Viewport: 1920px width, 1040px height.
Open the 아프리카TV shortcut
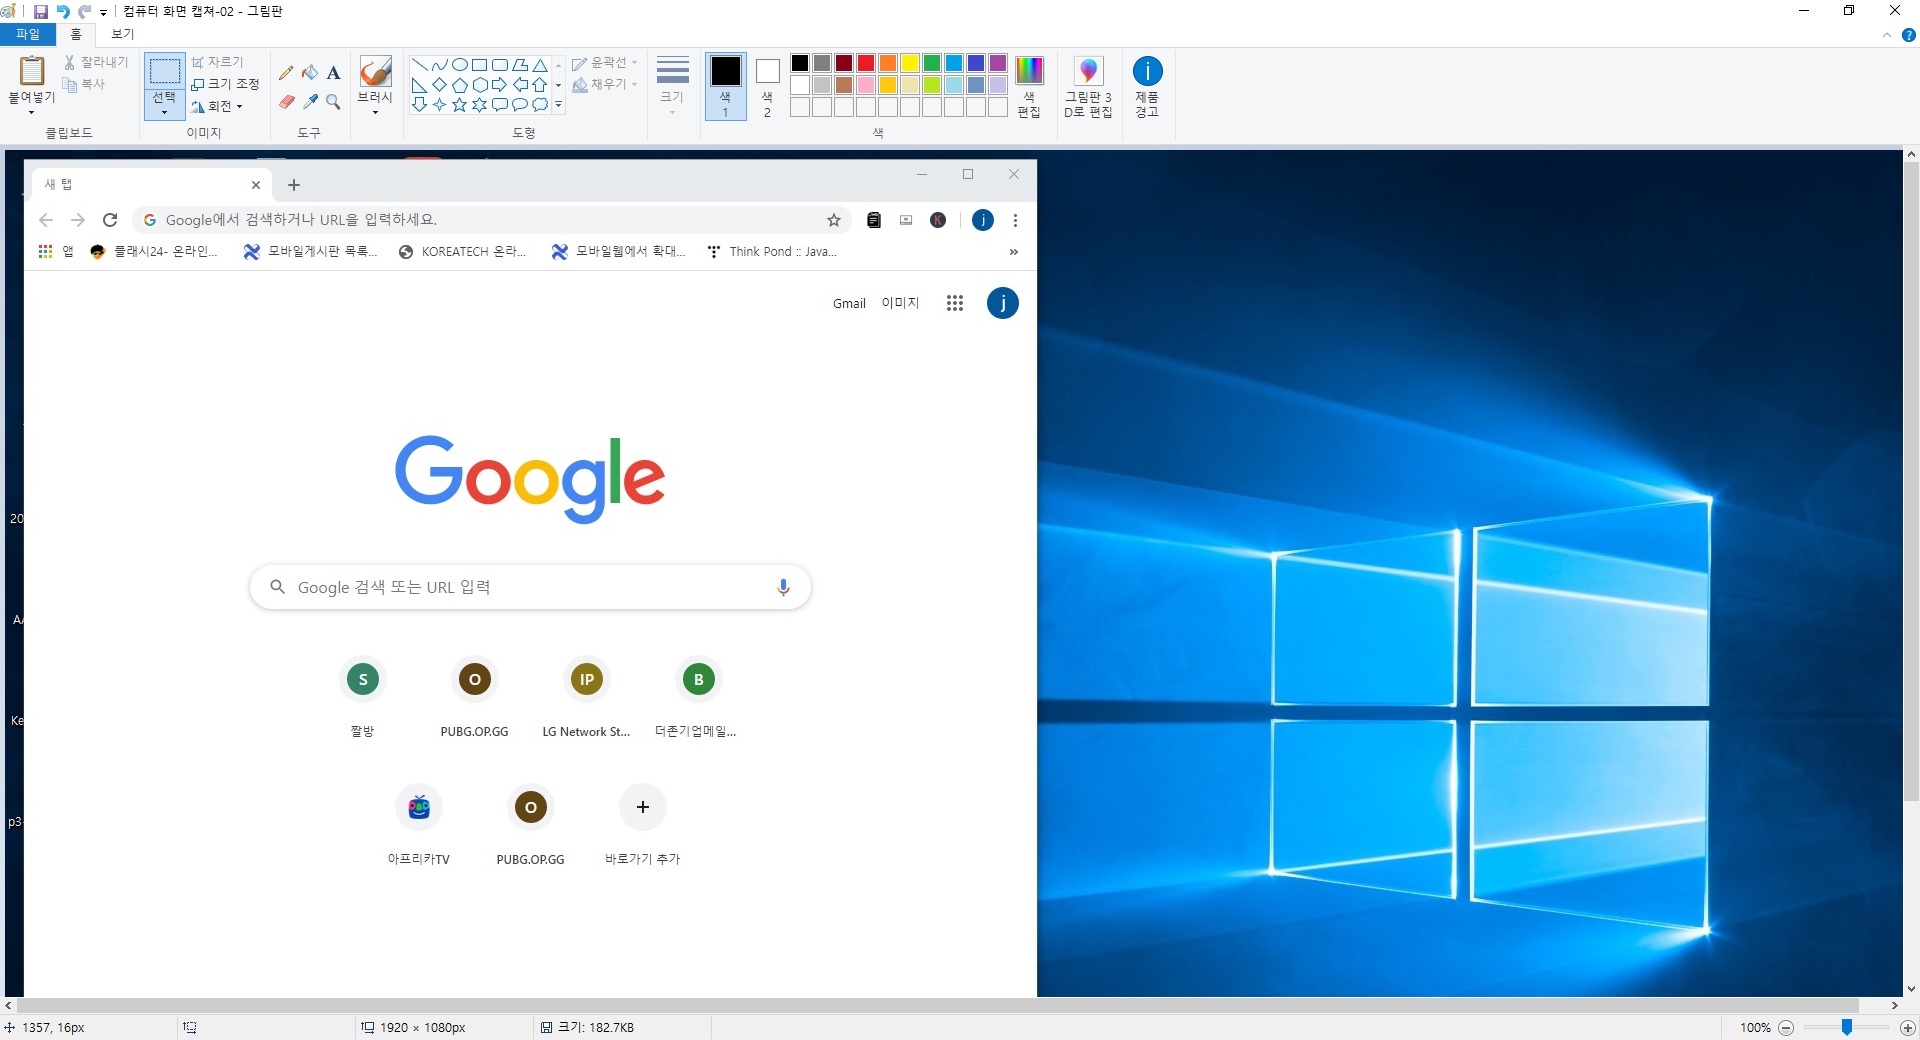click(419, 825)
